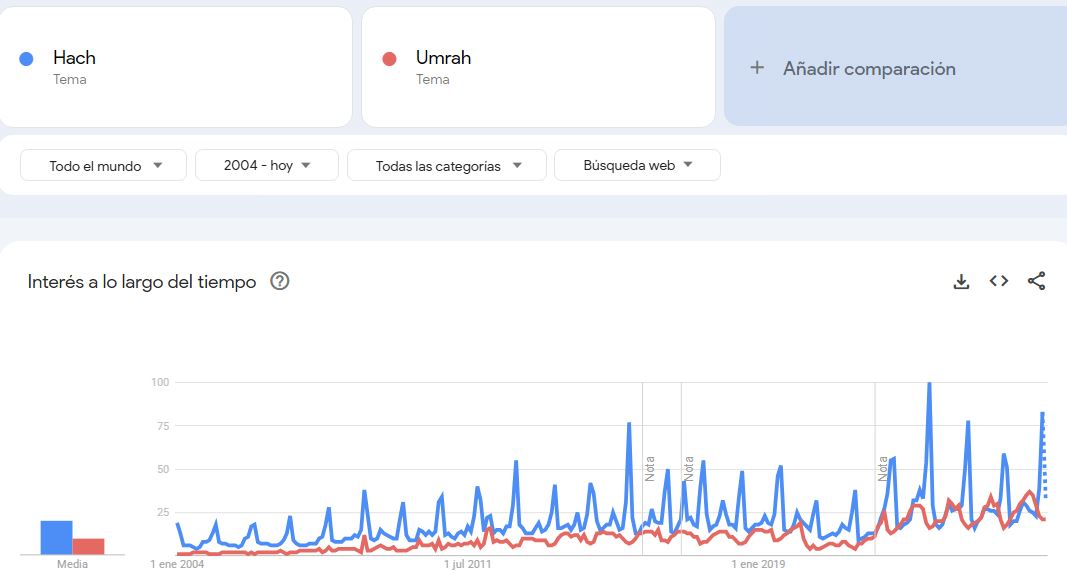The image size is (1067, 571).
Task: Click the red Media average bar
Action: (x=88, y=546)
